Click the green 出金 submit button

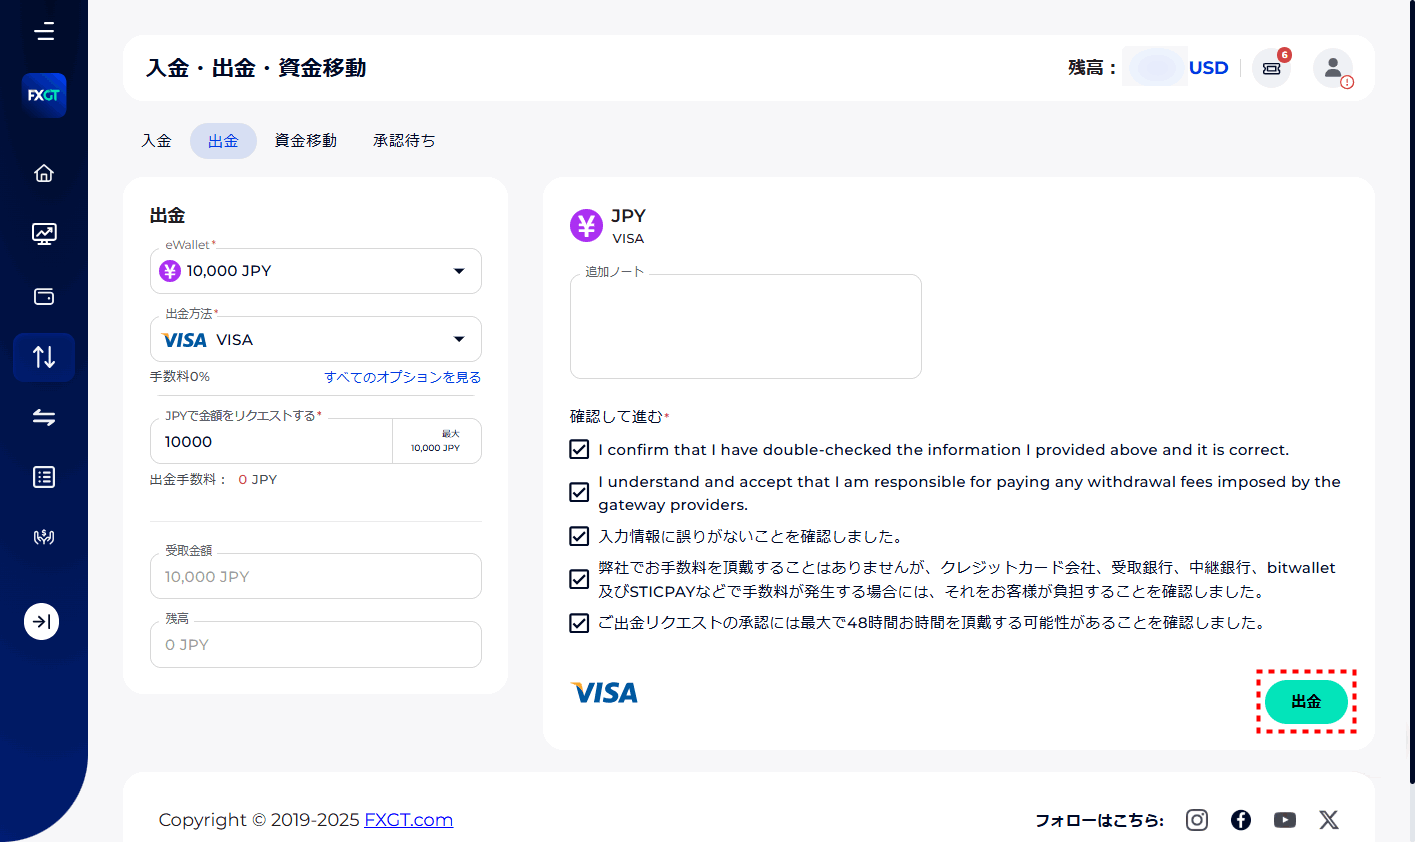click(x=1306, y=702)
